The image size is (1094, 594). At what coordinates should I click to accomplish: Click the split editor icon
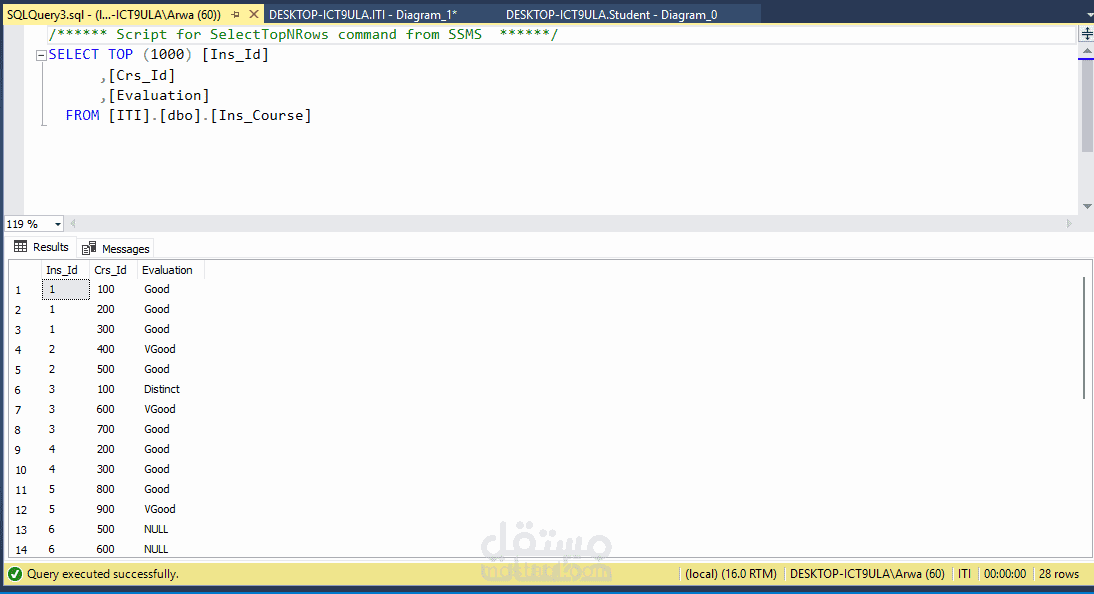(1086, 34)
